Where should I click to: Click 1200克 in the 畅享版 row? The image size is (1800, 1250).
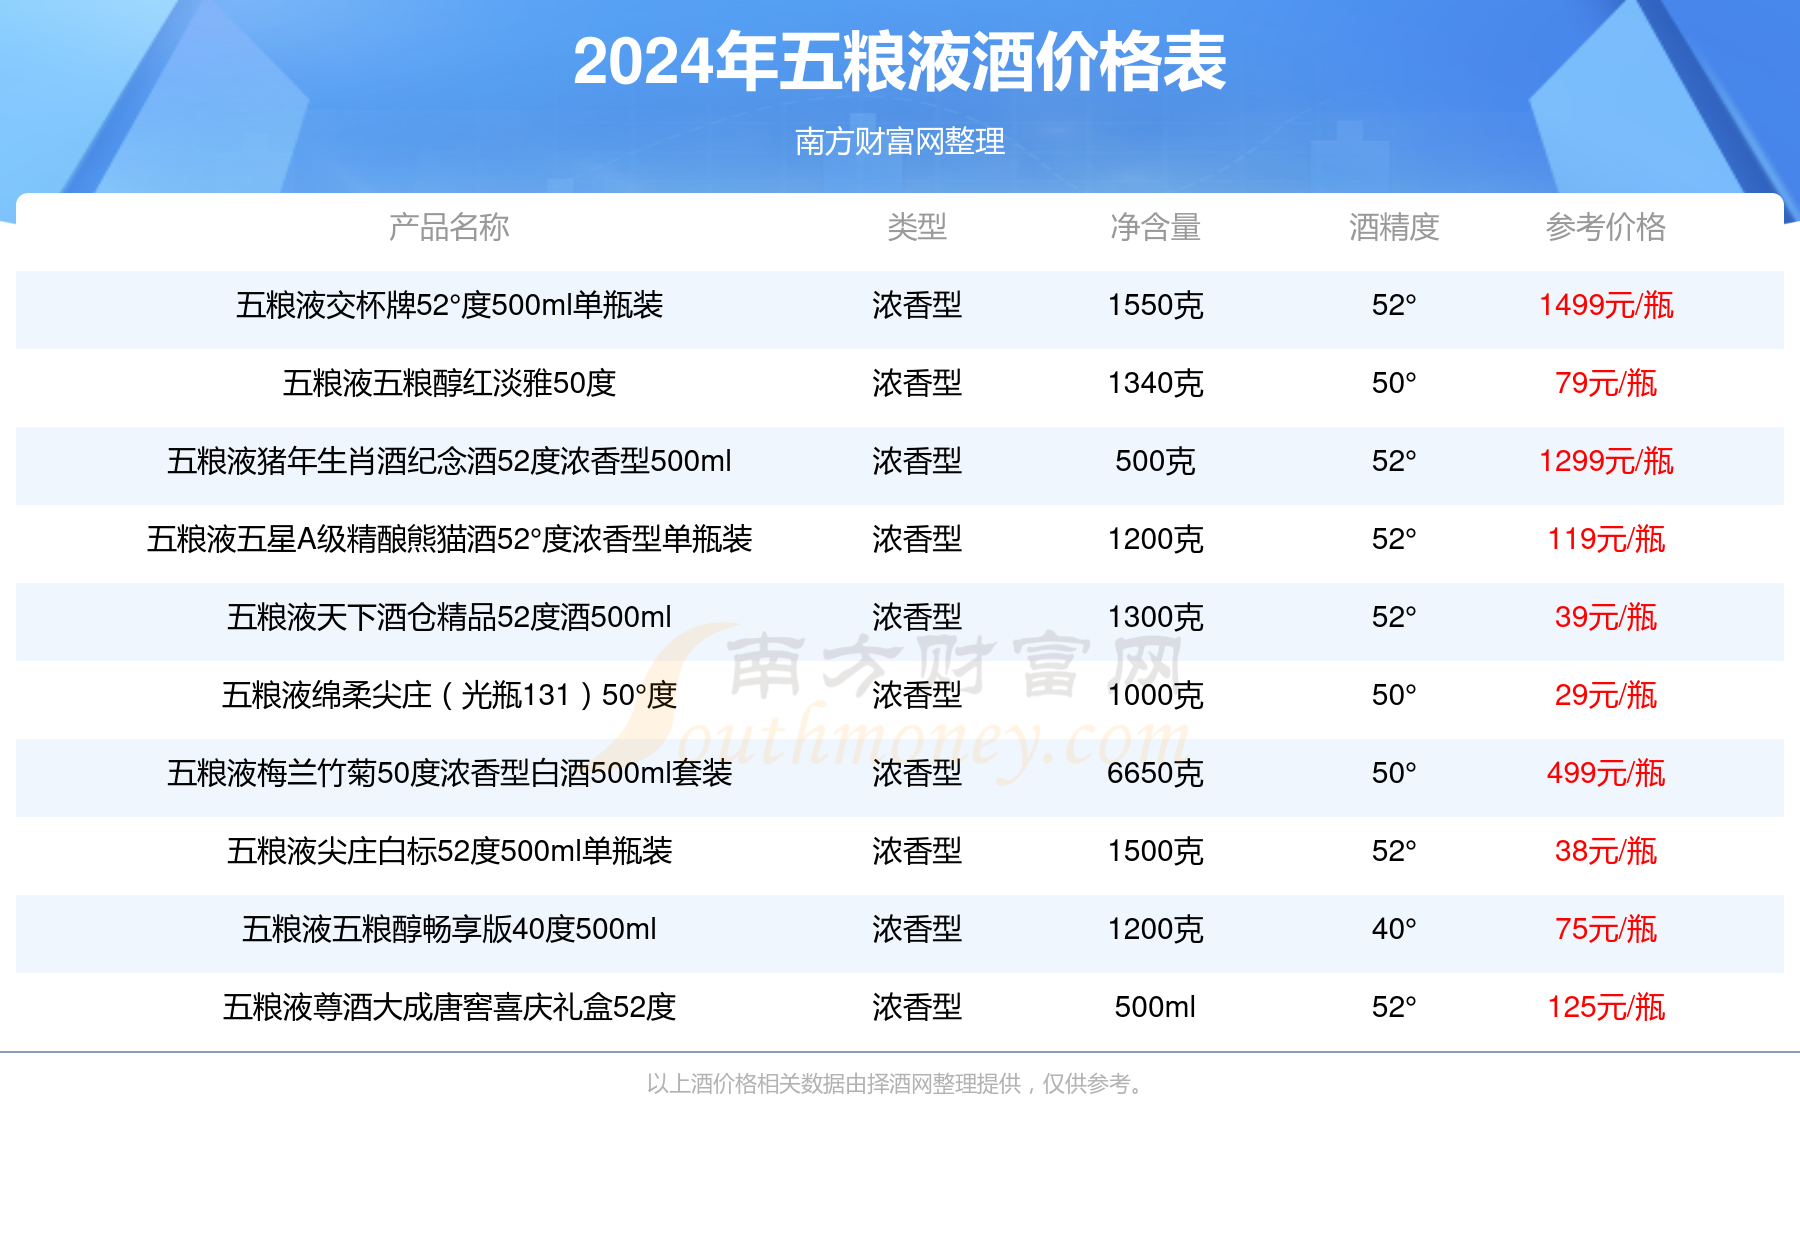pyautogui.click(x=1155, y=929)
